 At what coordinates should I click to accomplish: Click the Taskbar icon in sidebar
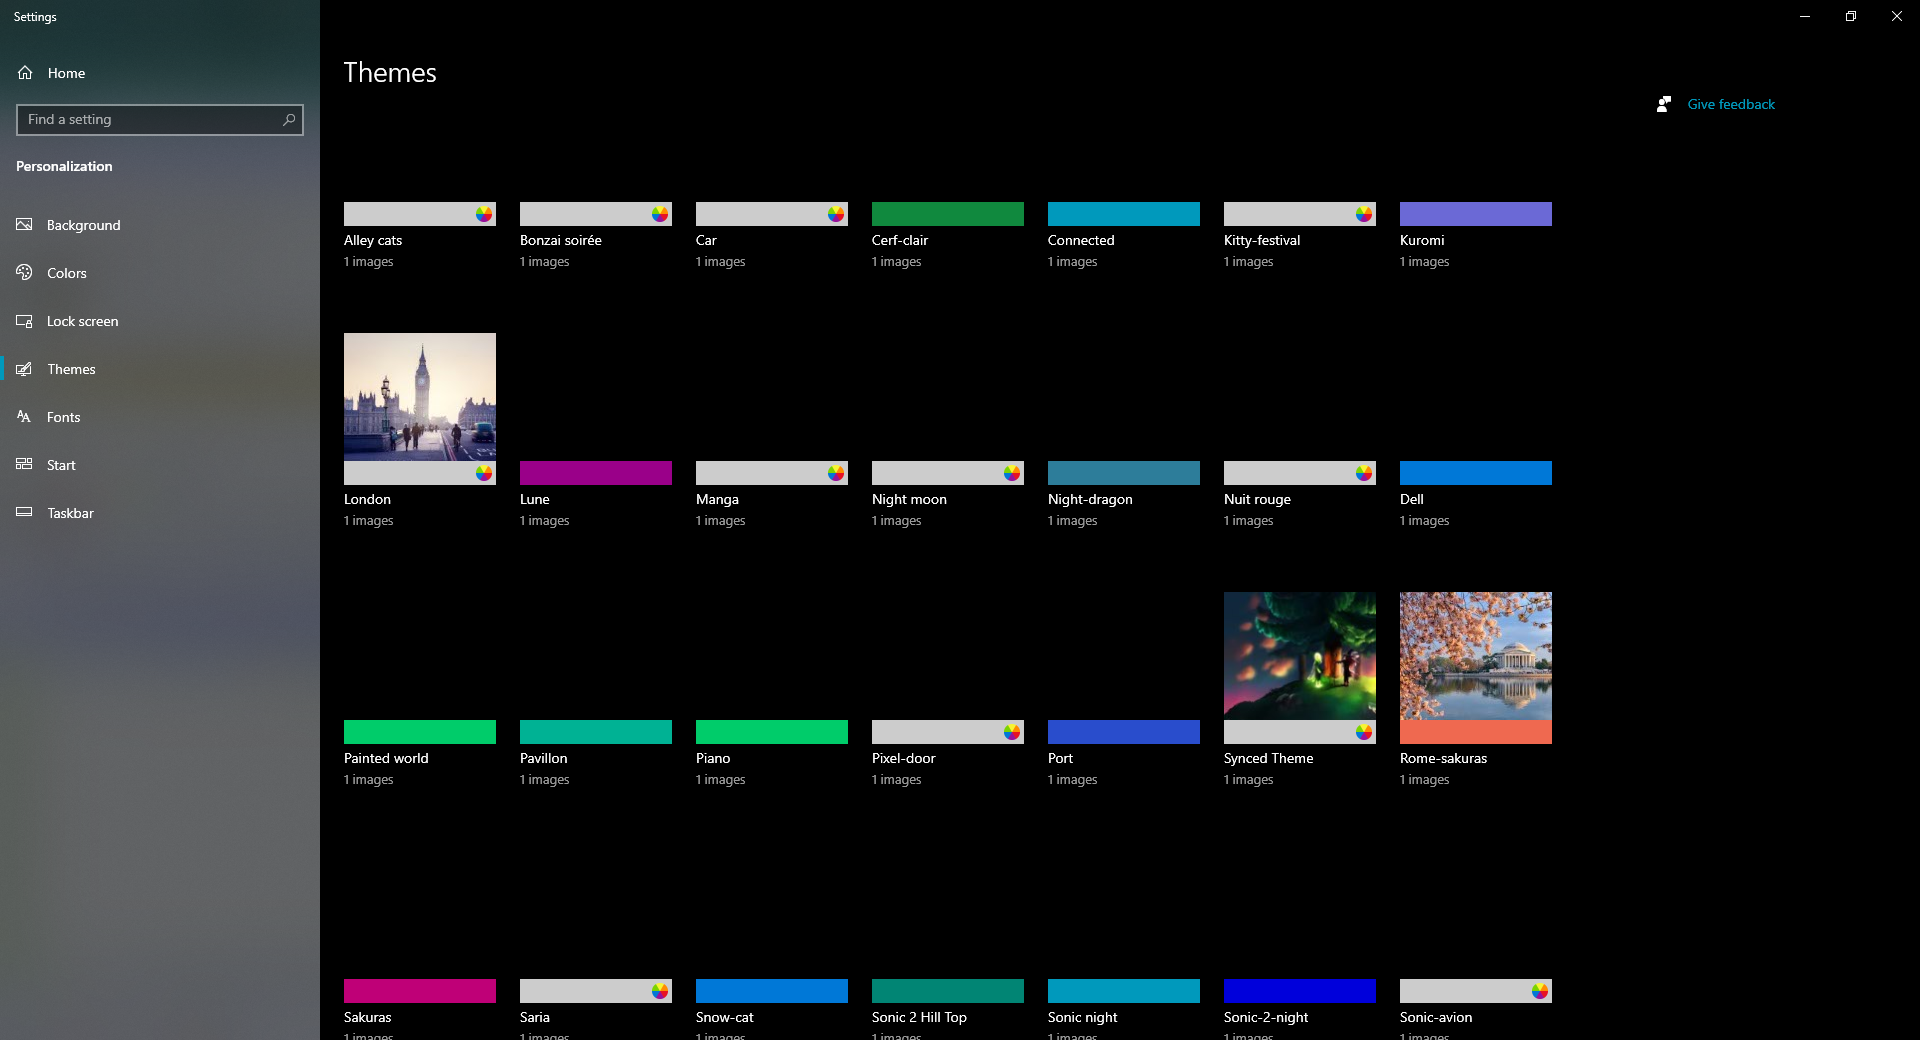click(25, 513)
